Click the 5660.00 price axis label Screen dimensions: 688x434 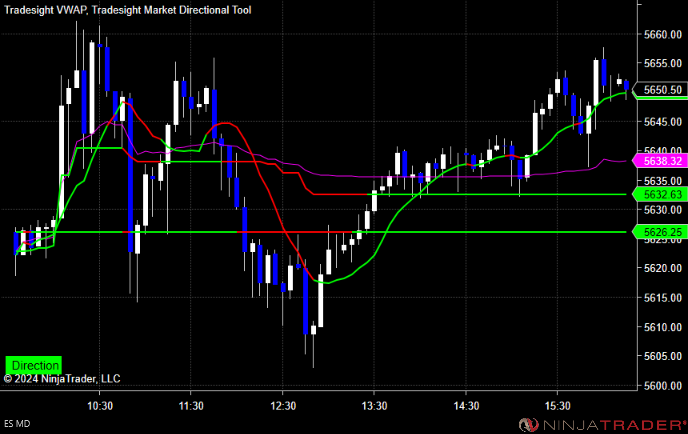click(x=663, y=34)
